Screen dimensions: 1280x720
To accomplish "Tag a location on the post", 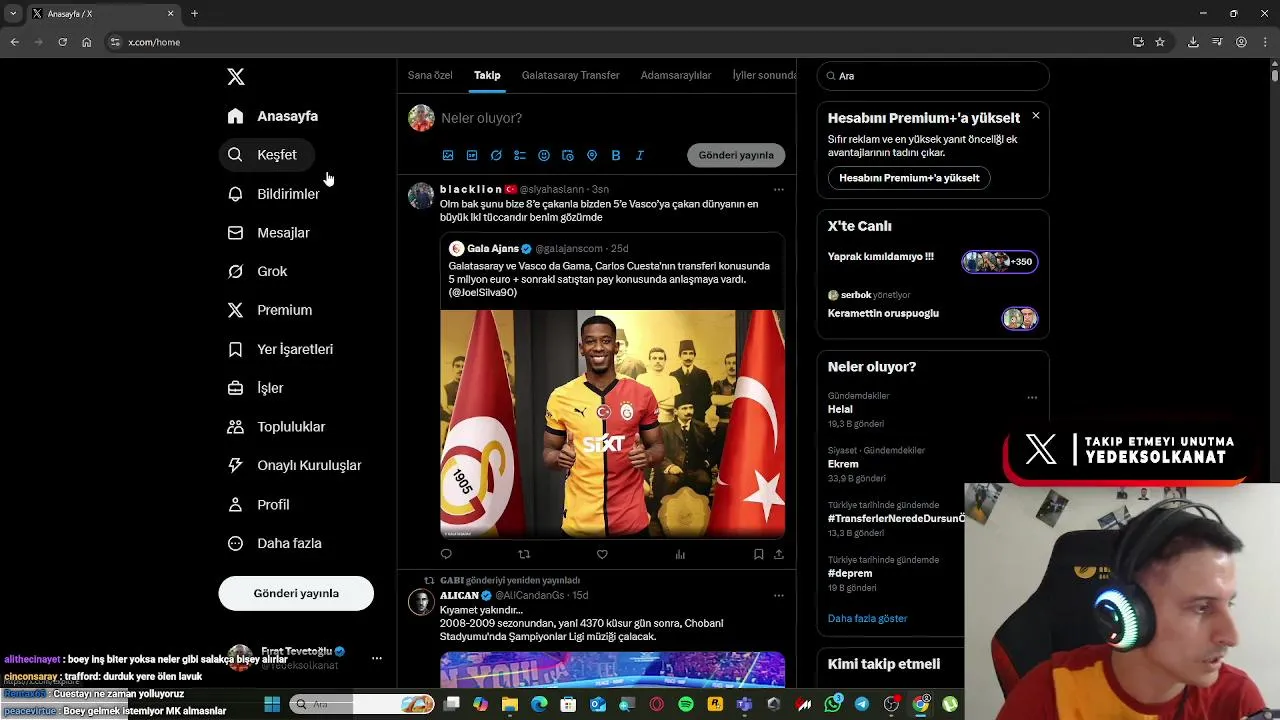I will (x=592, y=155).
